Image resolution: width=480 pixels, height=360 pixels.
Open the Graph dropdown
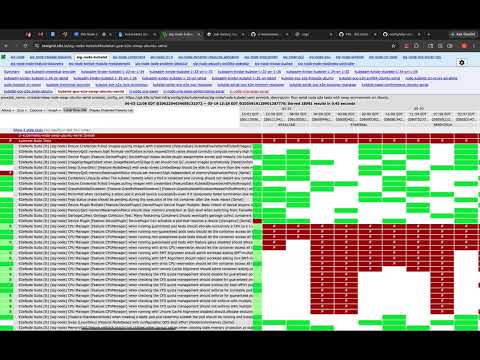[54, 110]
